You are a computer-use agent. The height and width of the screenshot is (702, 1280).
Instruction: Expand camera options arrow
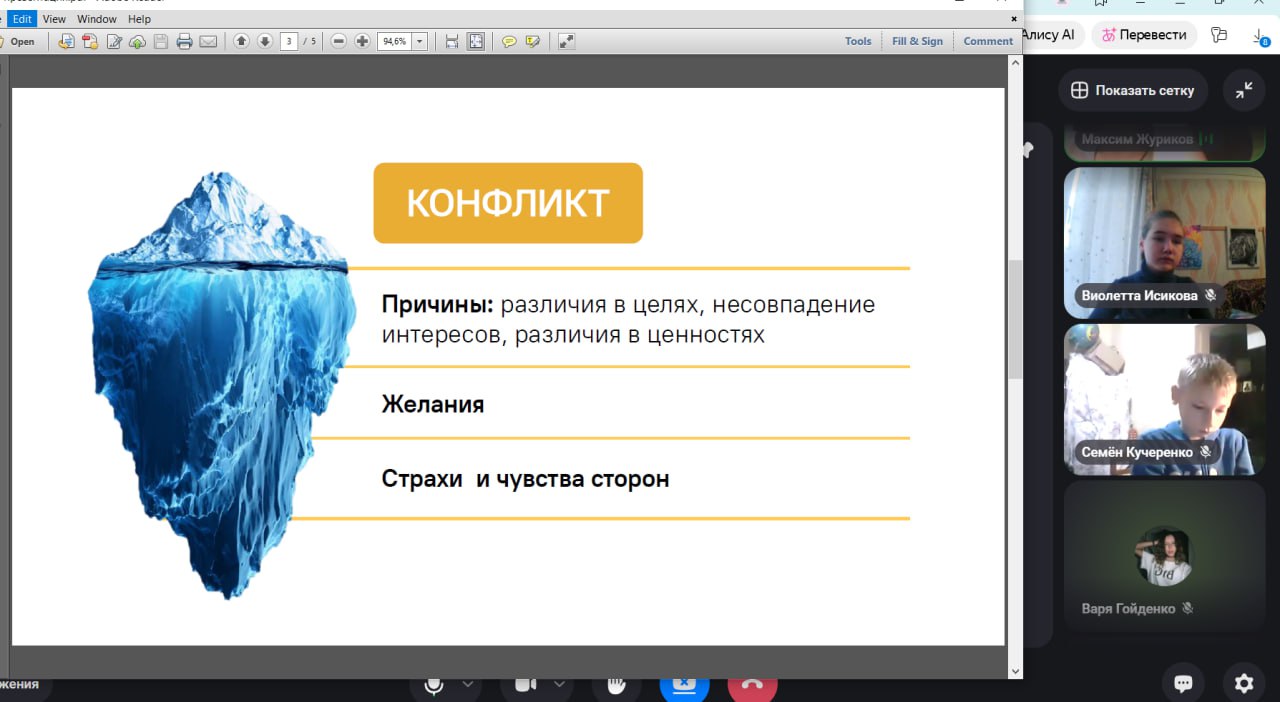coord(559,685)
